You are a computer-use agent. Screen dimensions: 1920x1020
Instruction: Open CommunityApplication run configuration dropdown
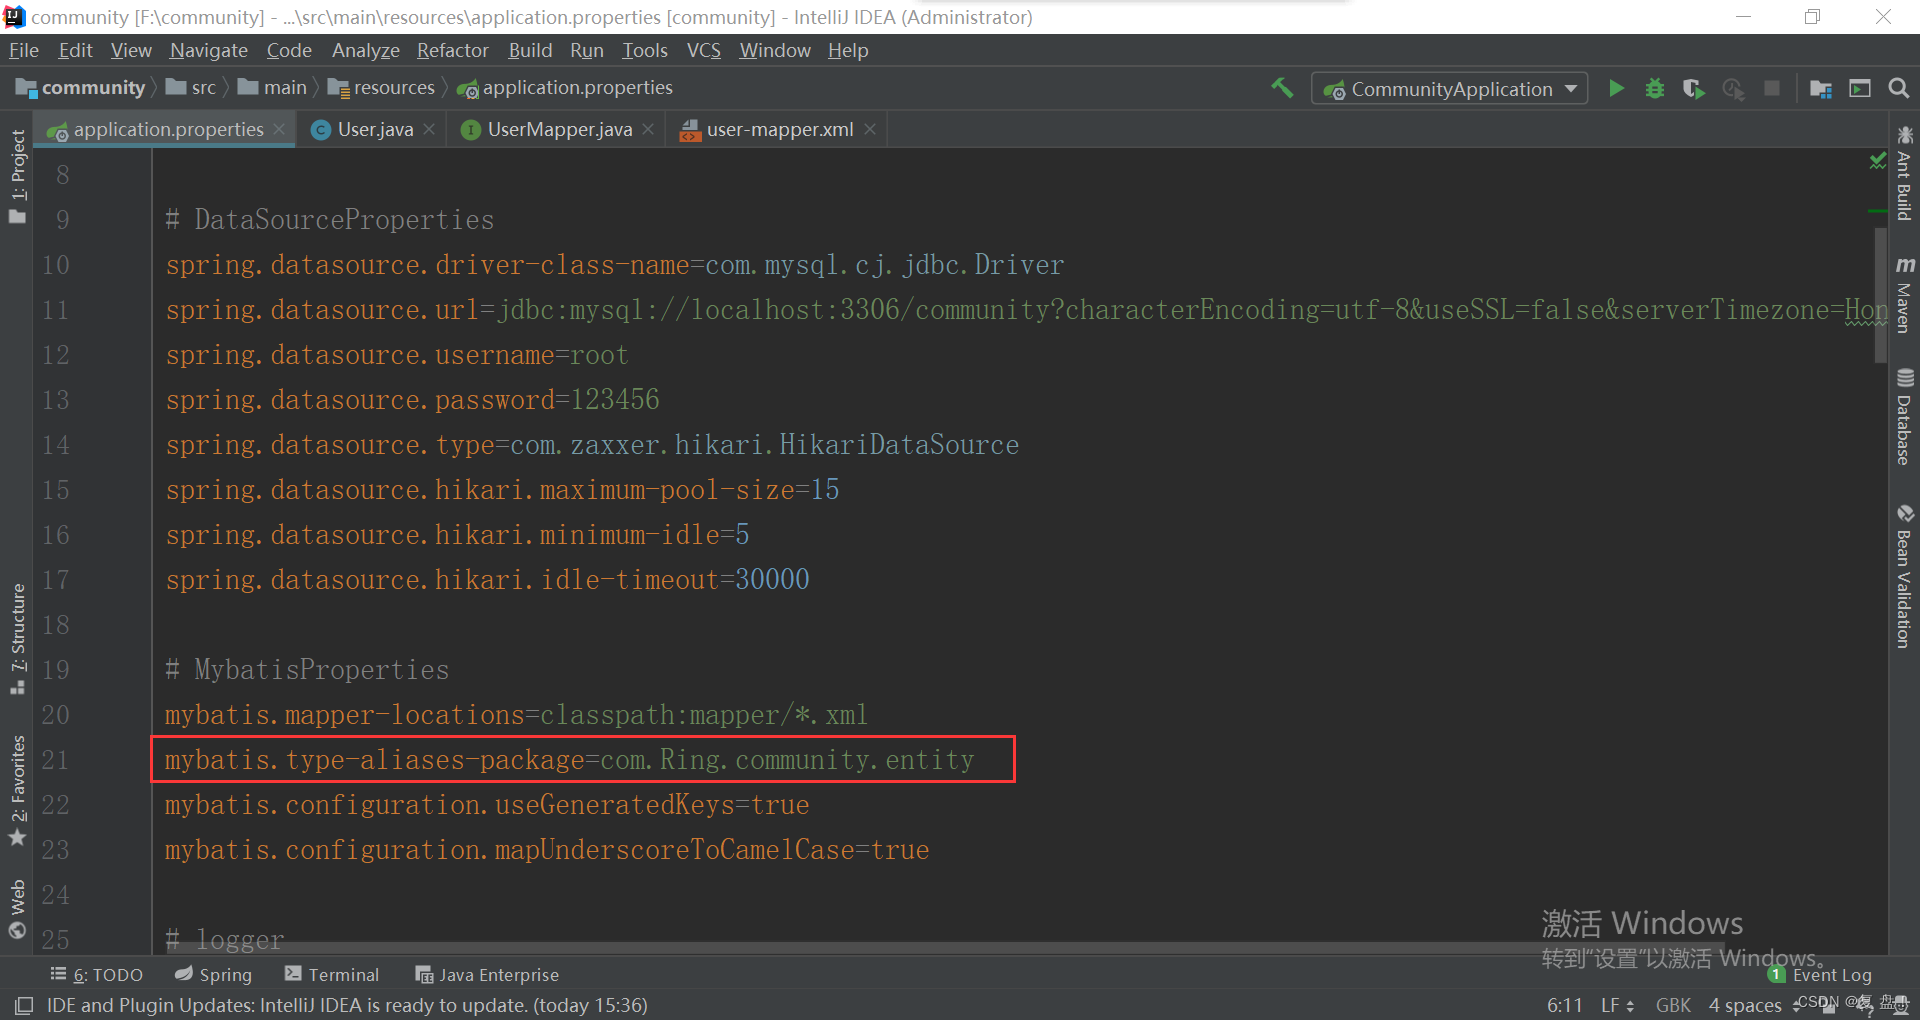point(1450,88)
